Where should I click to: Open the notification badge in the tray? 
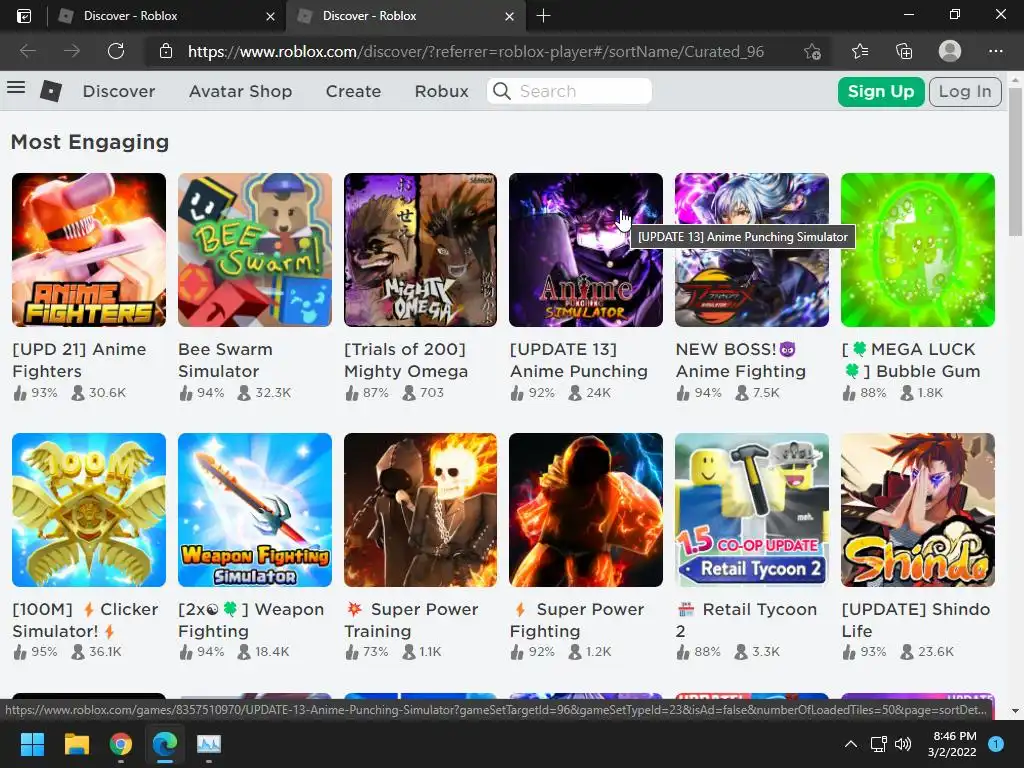[x=996, y=744]
